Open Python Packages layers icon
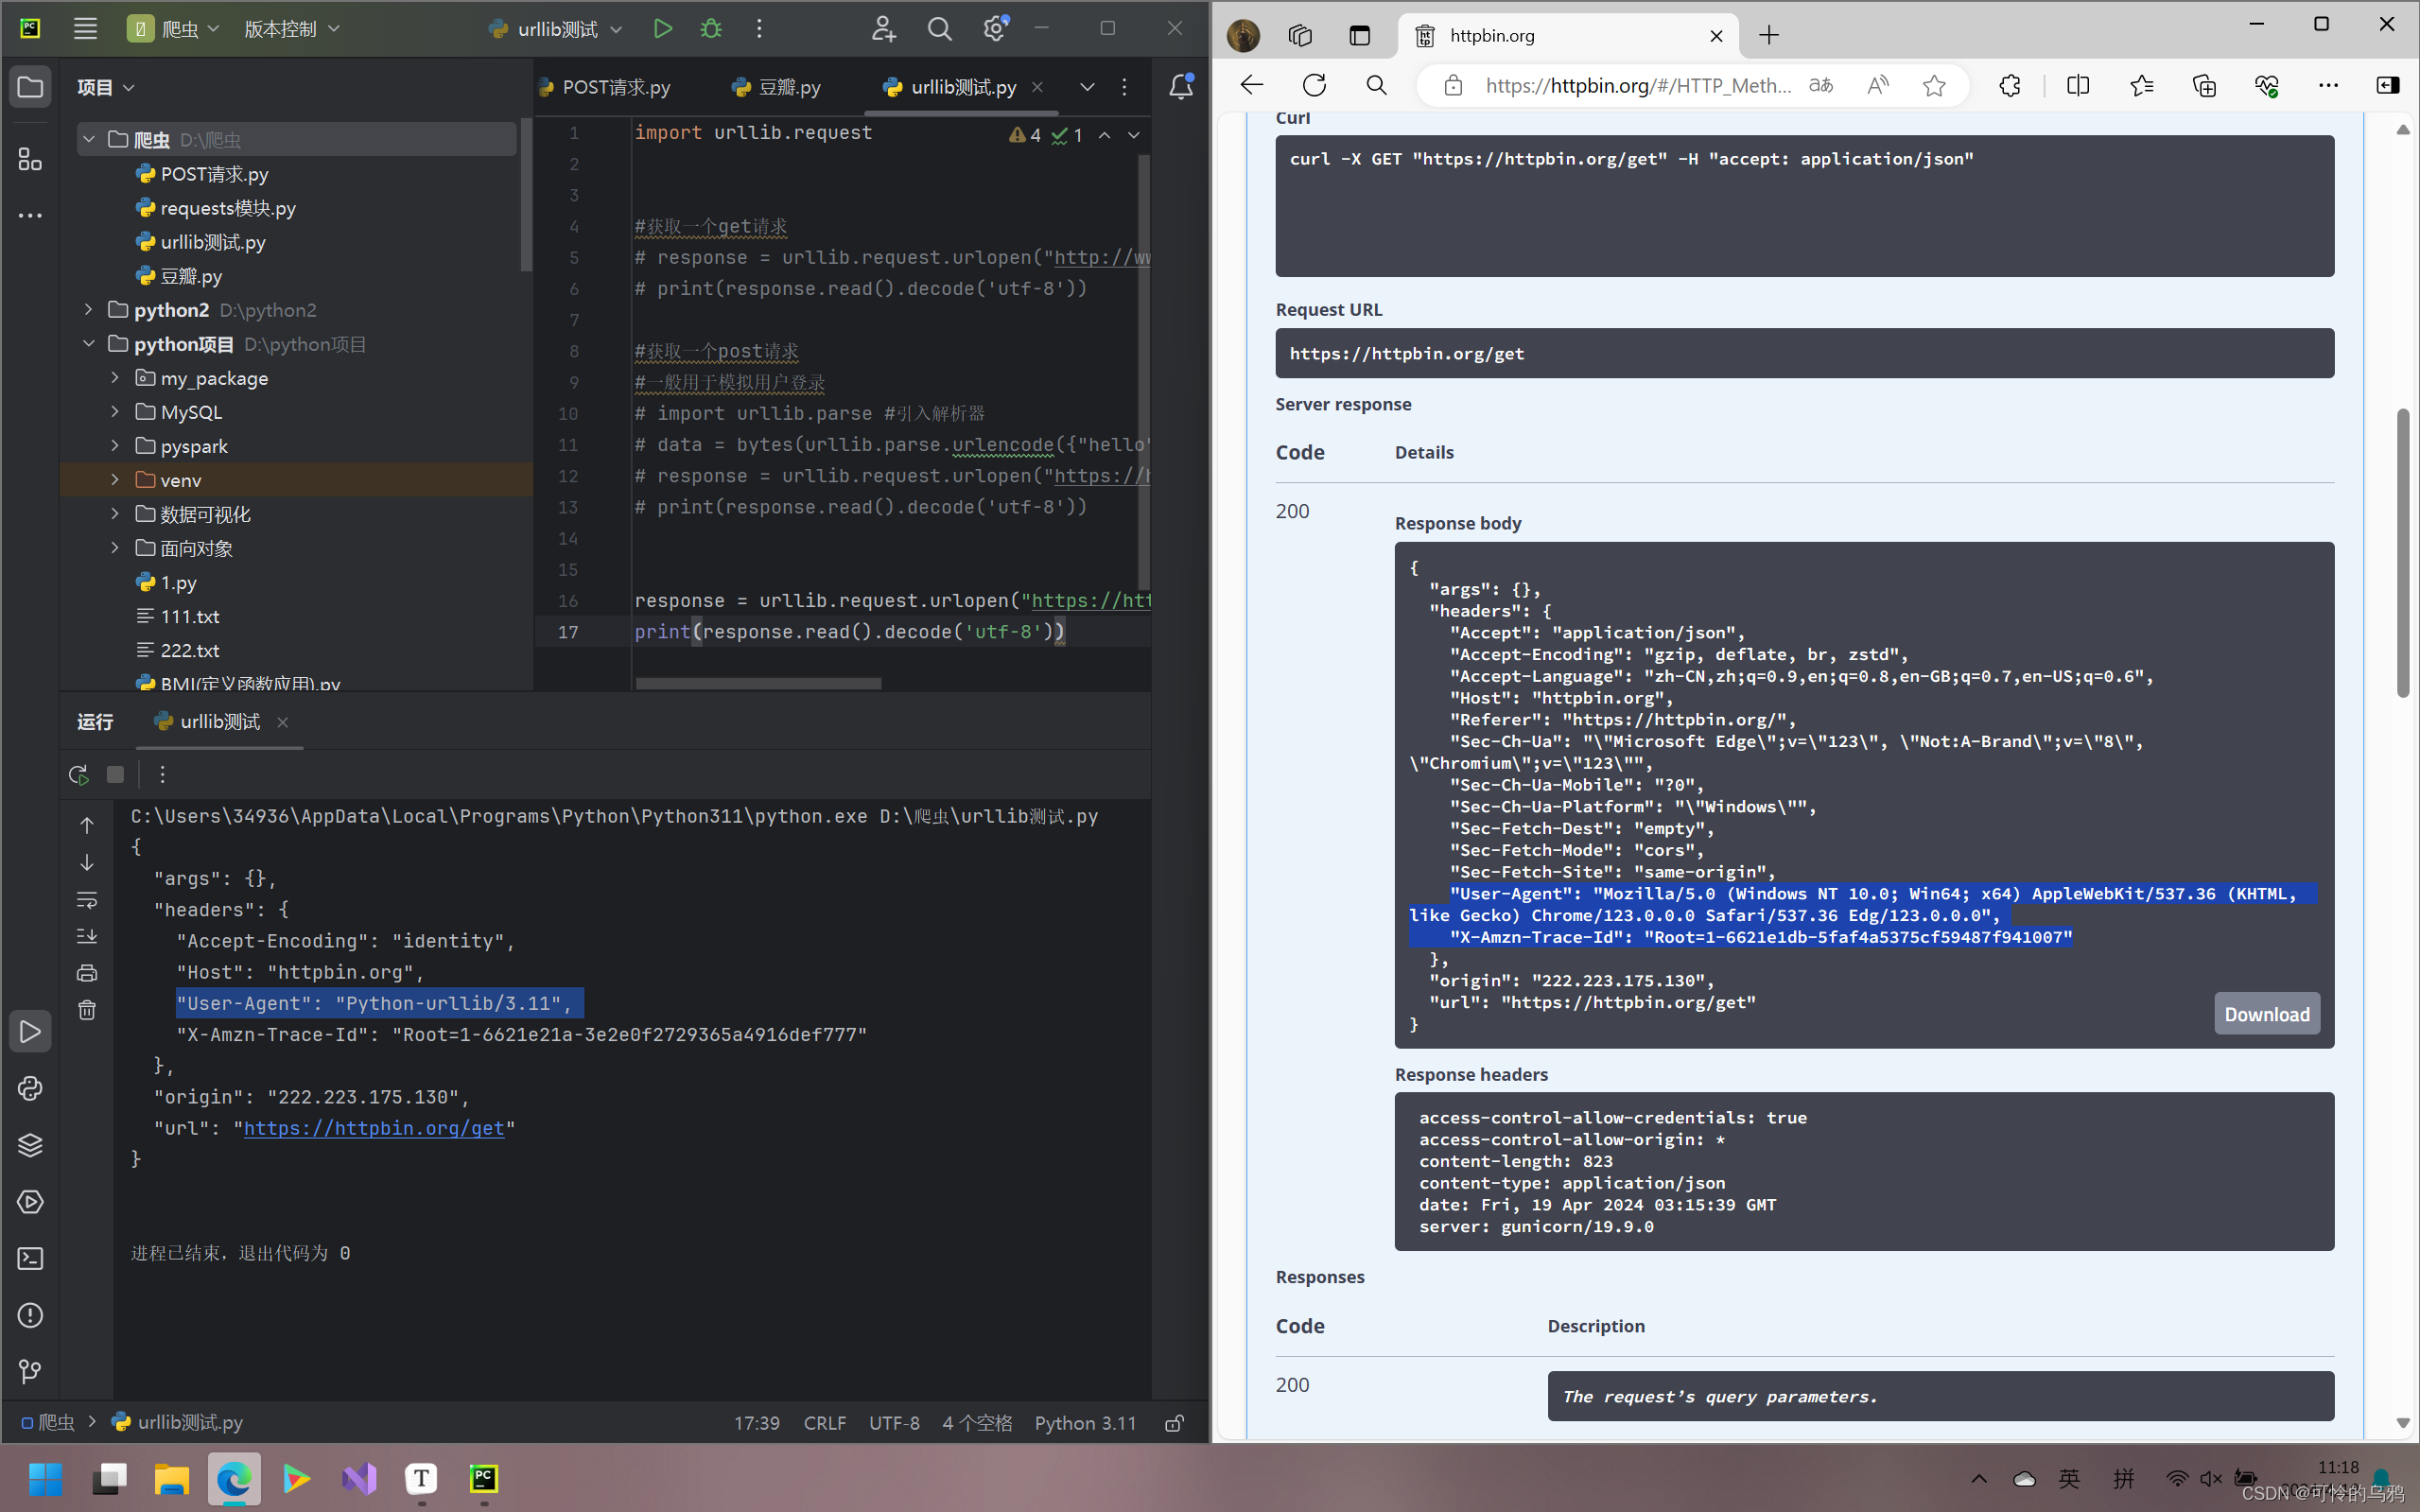This screenshot has height=1512, width=2420. pyautogui.click(x=30, y=1145)
